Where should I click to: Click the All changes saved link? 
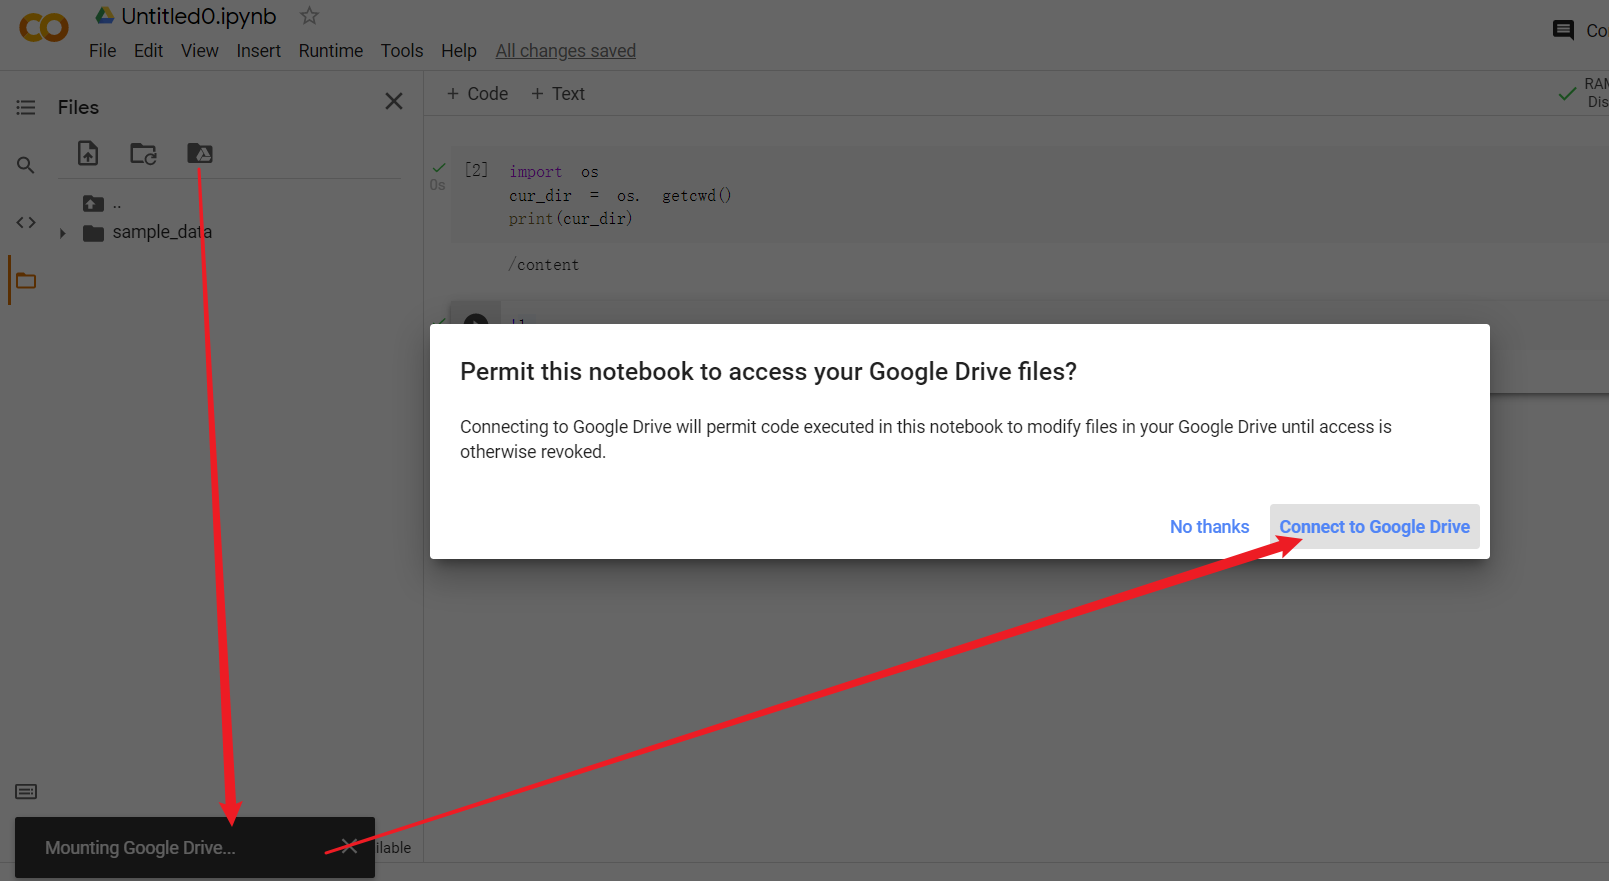pos(566,51)
